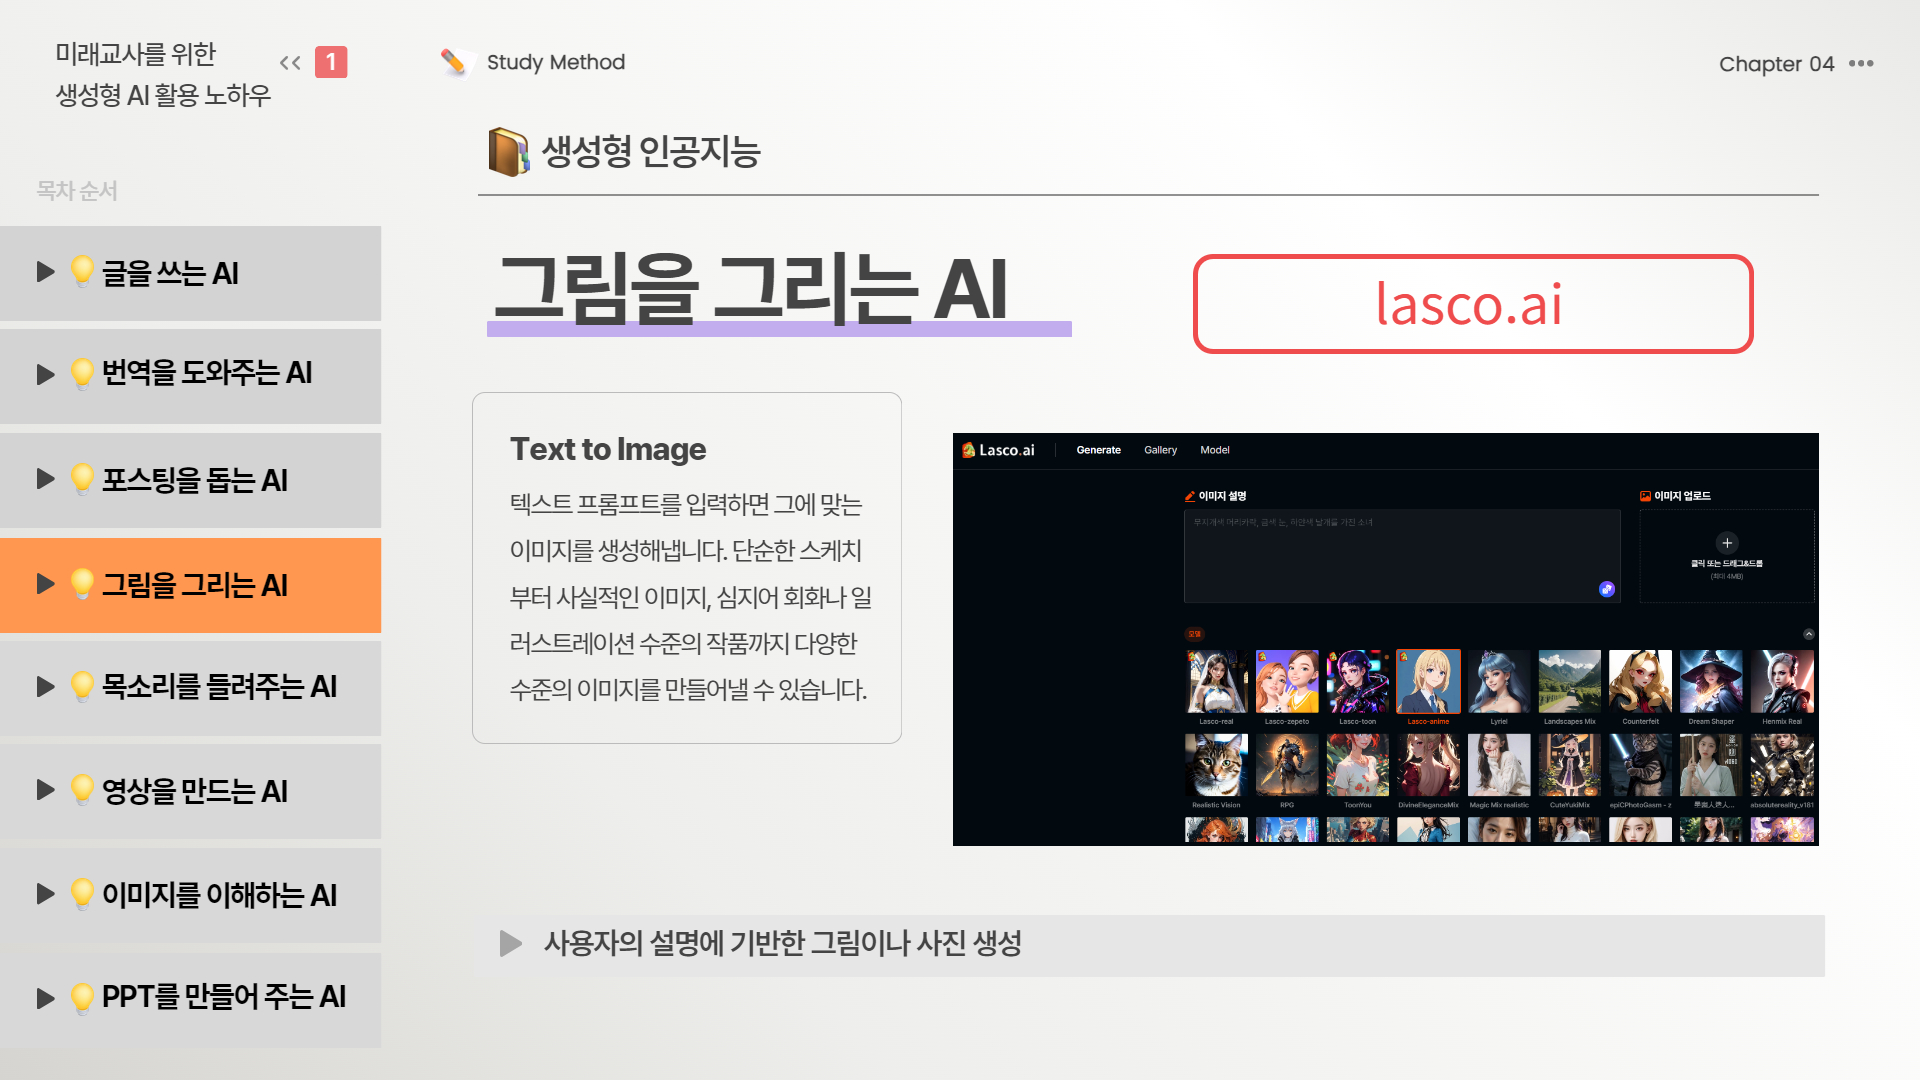Expand the 포스팅을 돕는 AI arrow
Image resolution: width=1920 pixels, height=1080 pixels.
(45, 479)
